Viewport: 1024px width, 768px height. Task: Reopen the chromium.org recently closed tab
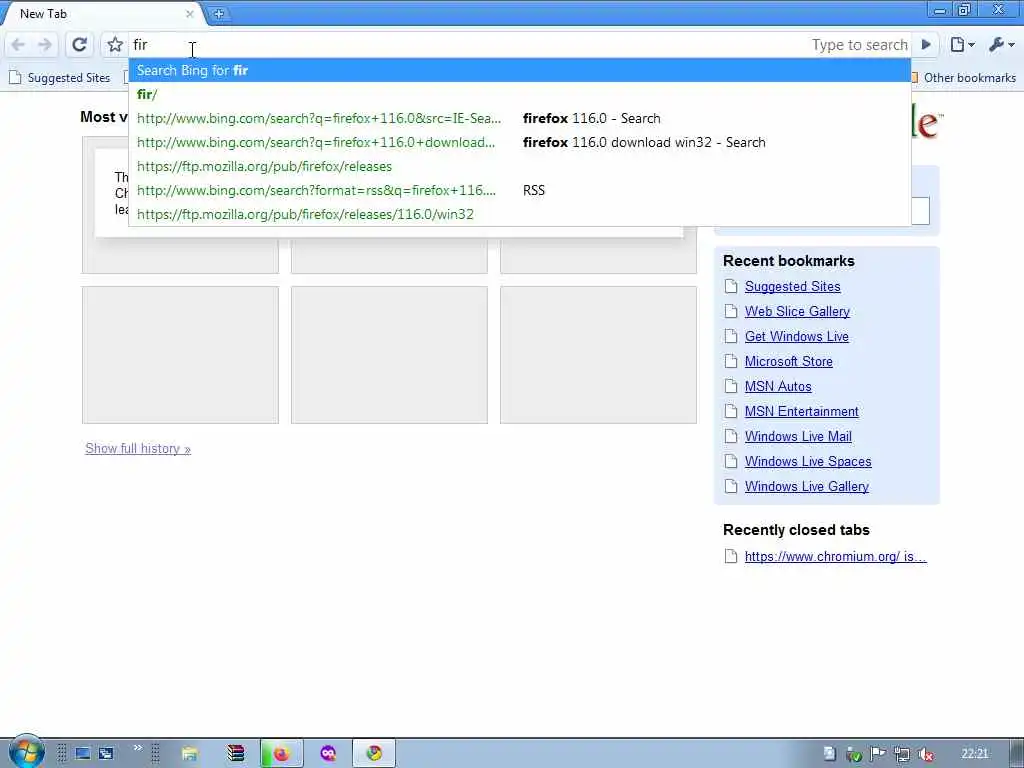point(835,556)
